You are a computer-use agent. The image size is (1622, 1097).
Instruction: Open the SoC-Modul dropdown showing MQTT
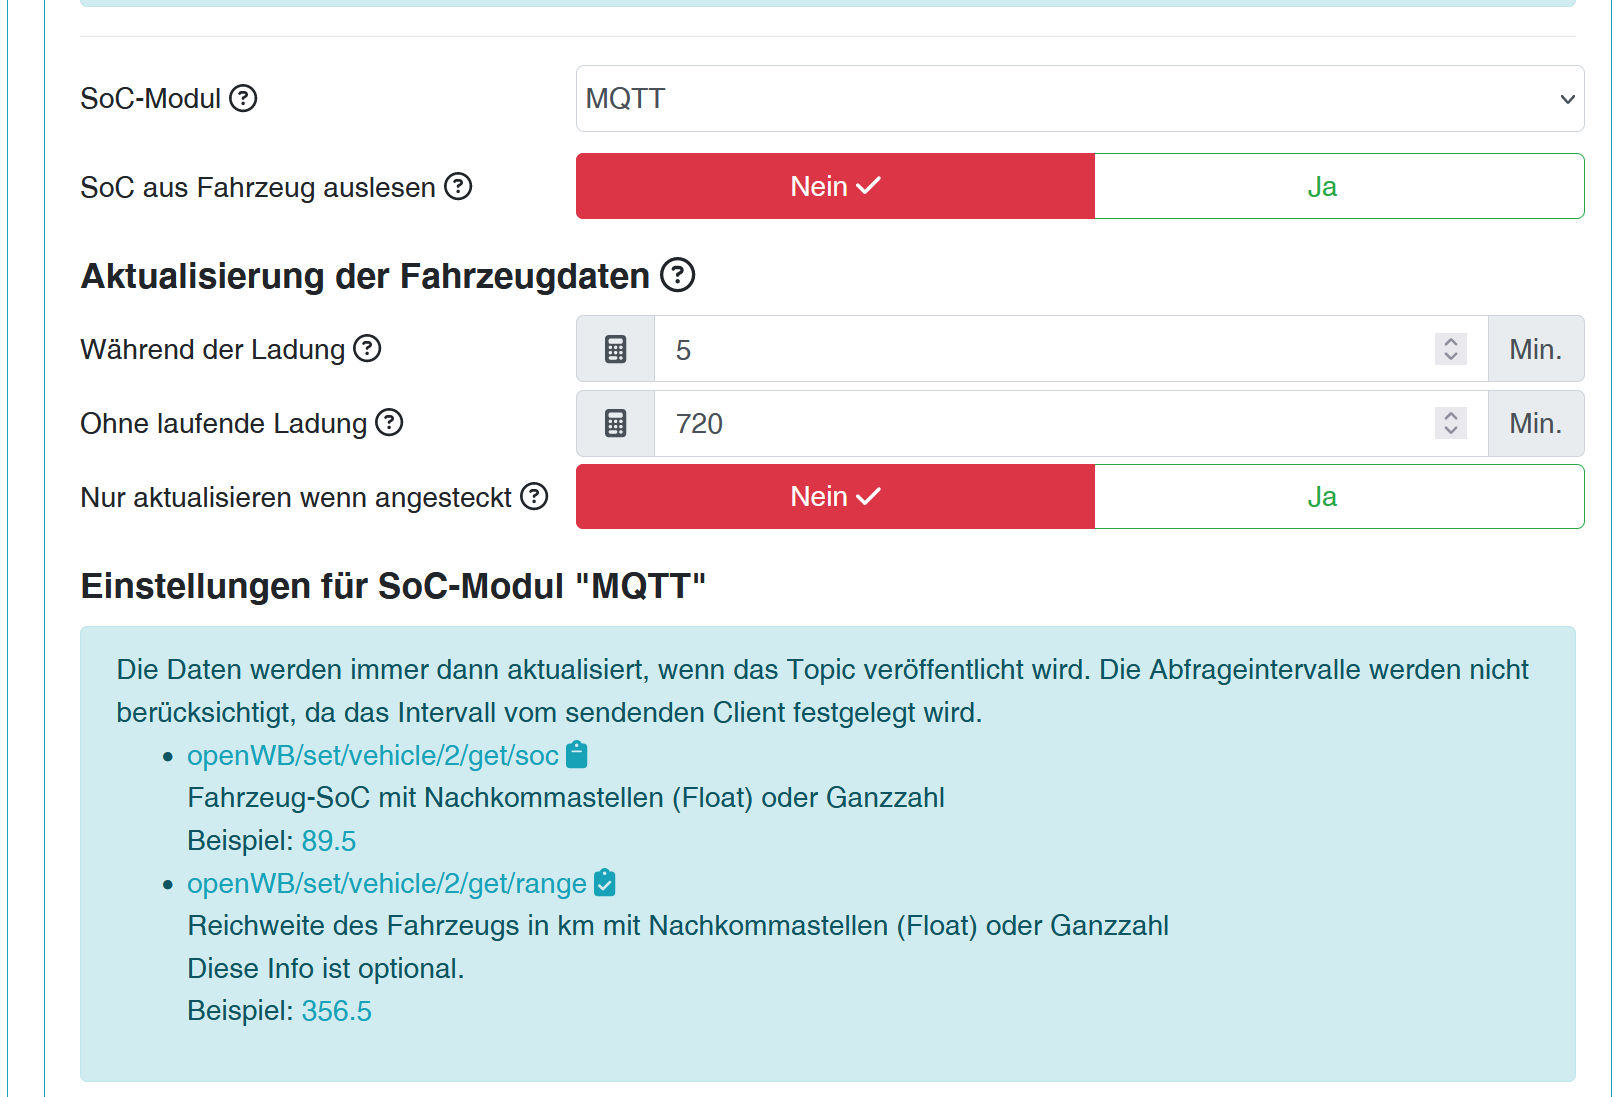[x=1080, y=98]
